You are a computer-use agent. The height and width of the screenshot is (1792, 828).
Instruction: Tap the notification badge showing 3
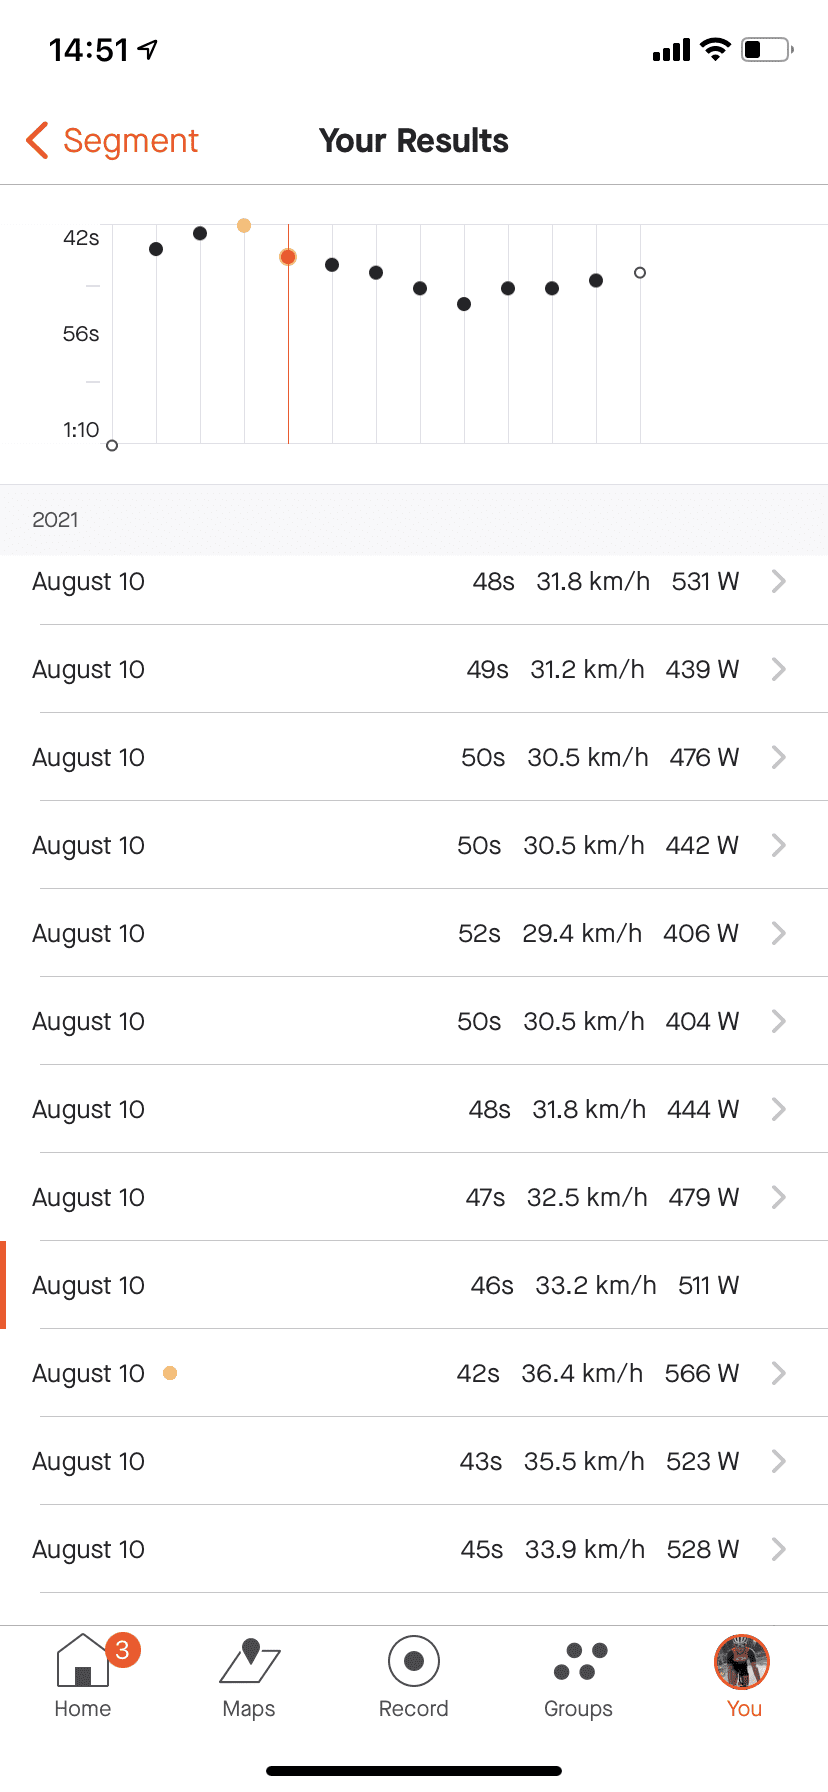(123, 1649)
